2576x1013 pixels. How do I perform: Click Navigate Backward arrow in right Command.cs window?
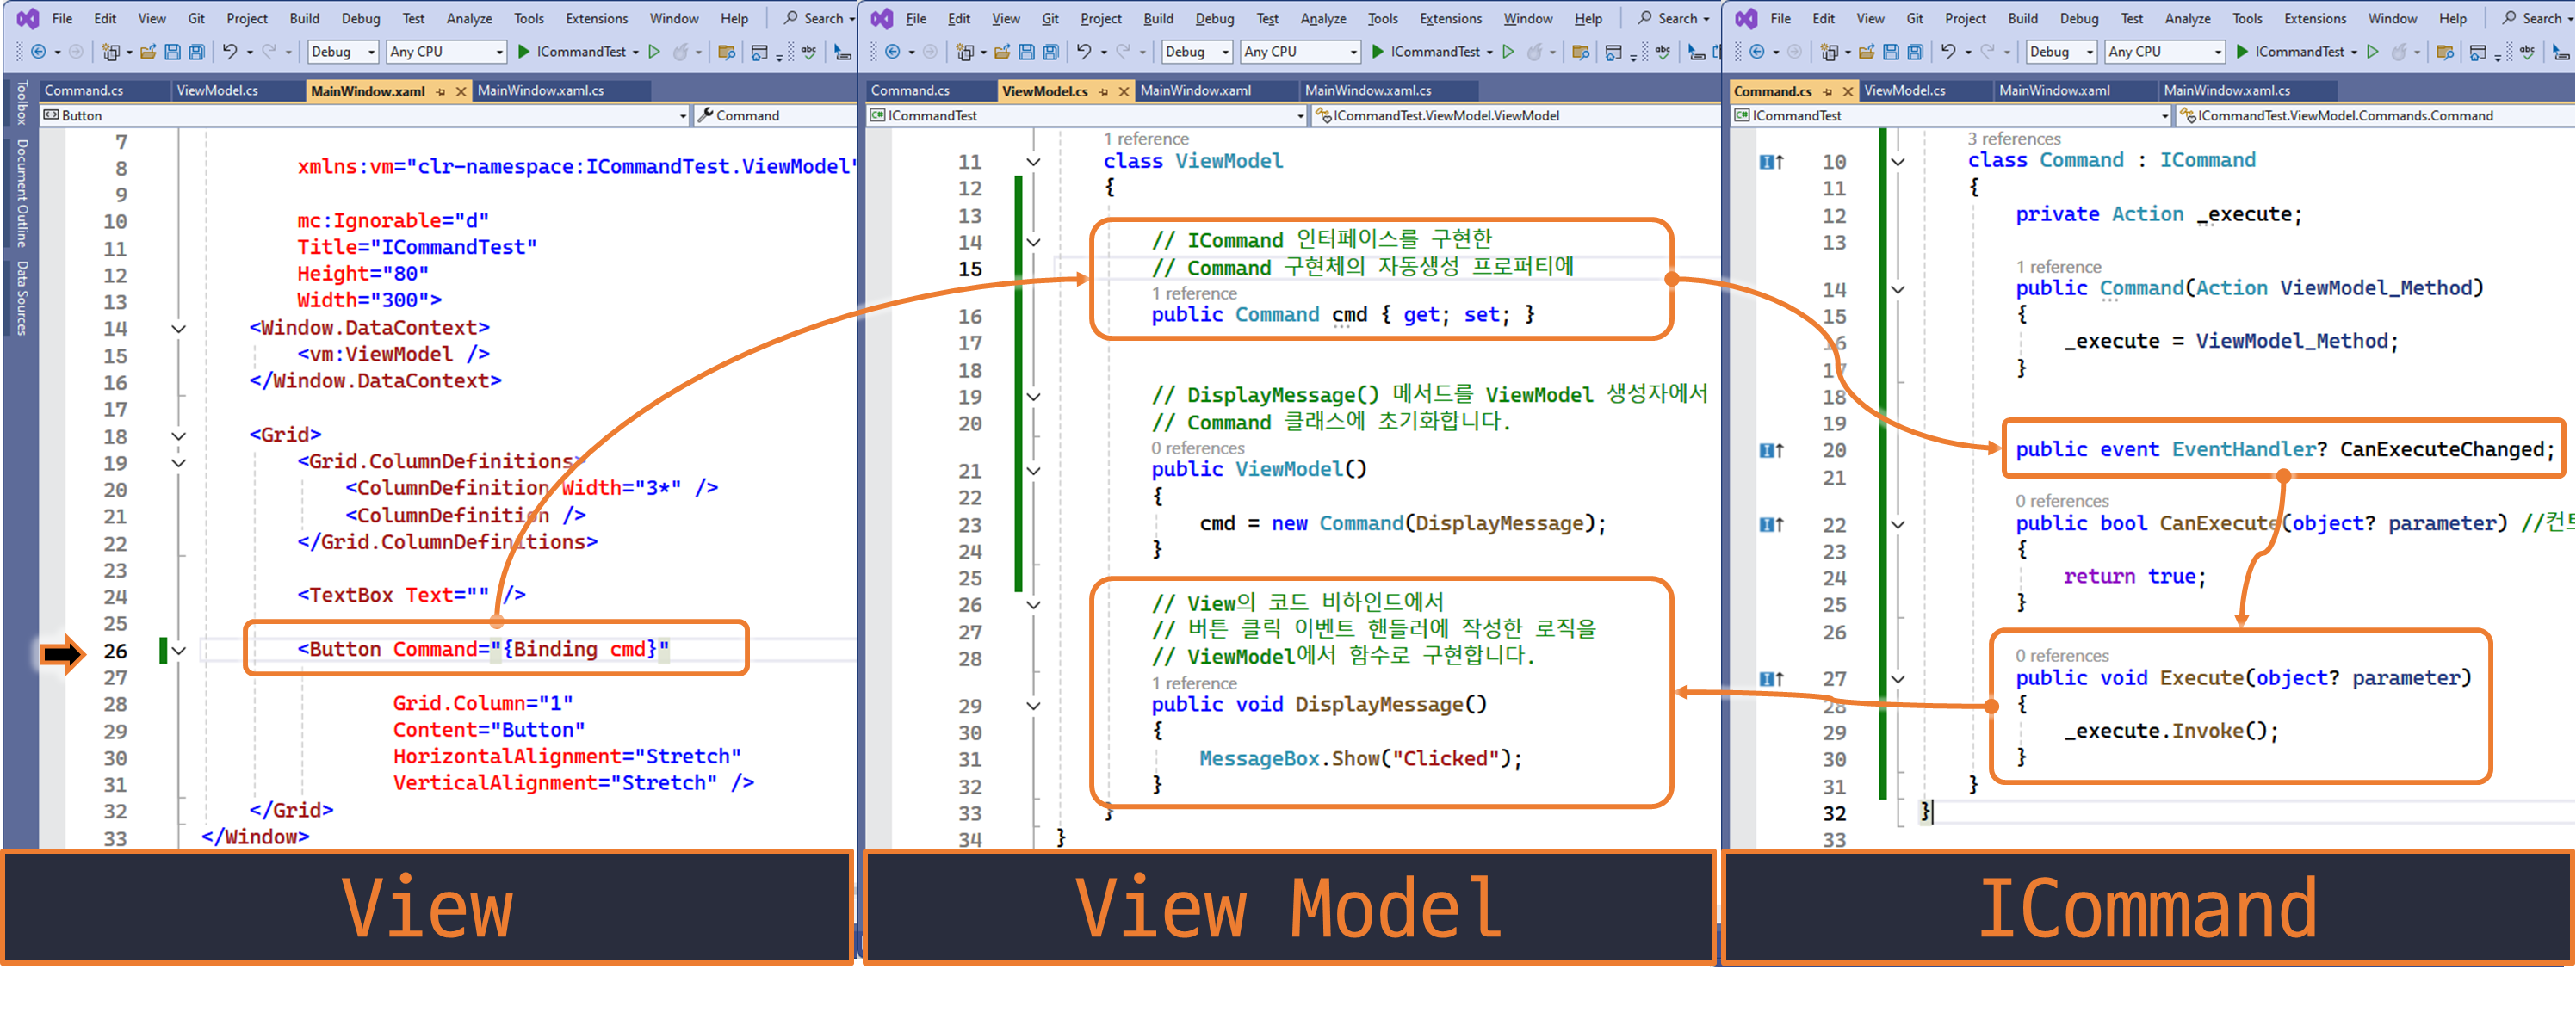(1757, 52)
